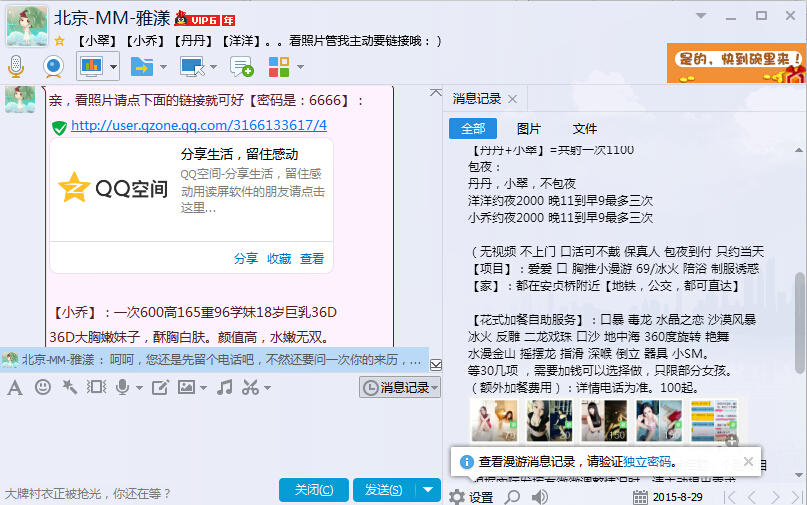Click envelope icon beside message preview
The image size is (807, 505).
435,365
